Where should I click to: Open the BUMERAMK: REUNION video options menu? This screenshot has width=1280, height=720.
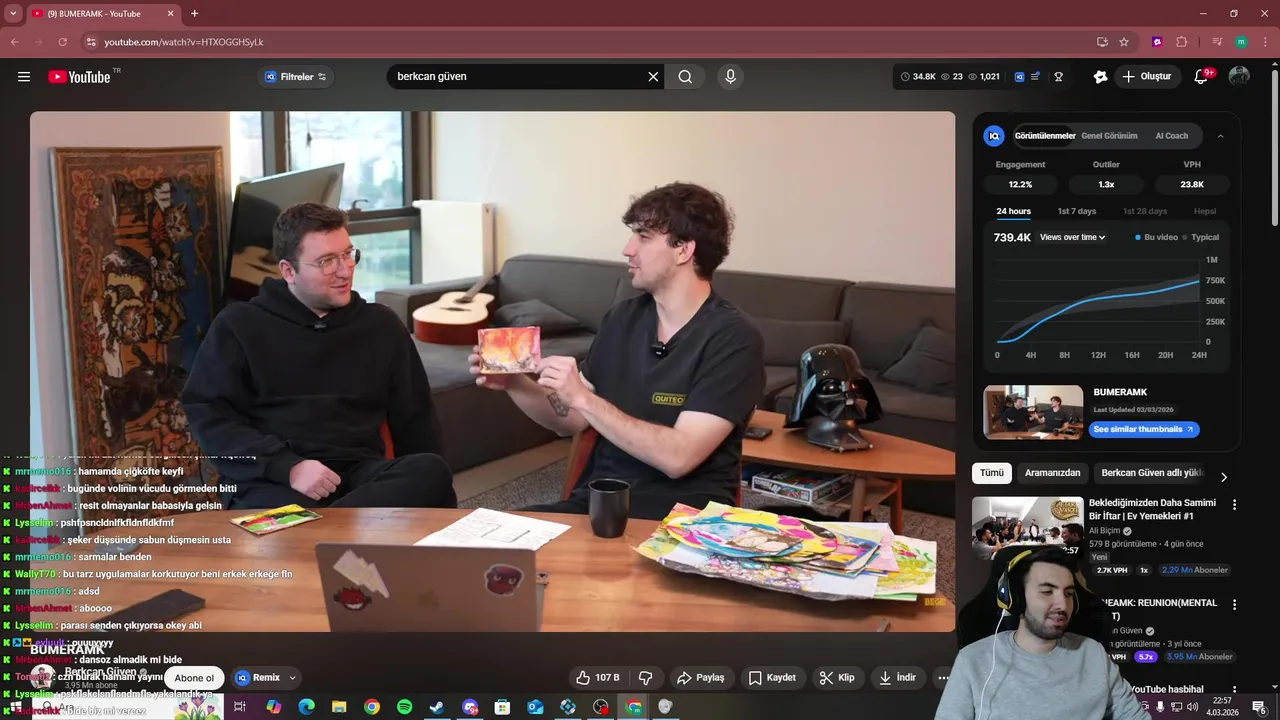[x=1234, y=605]
